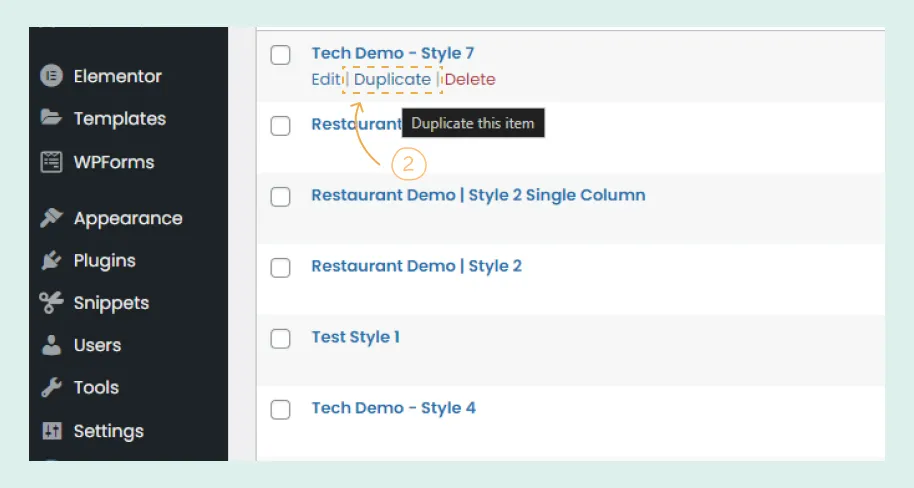Click the Templates folder icon
Screen dimensions: 914x488
click(51, 118)
